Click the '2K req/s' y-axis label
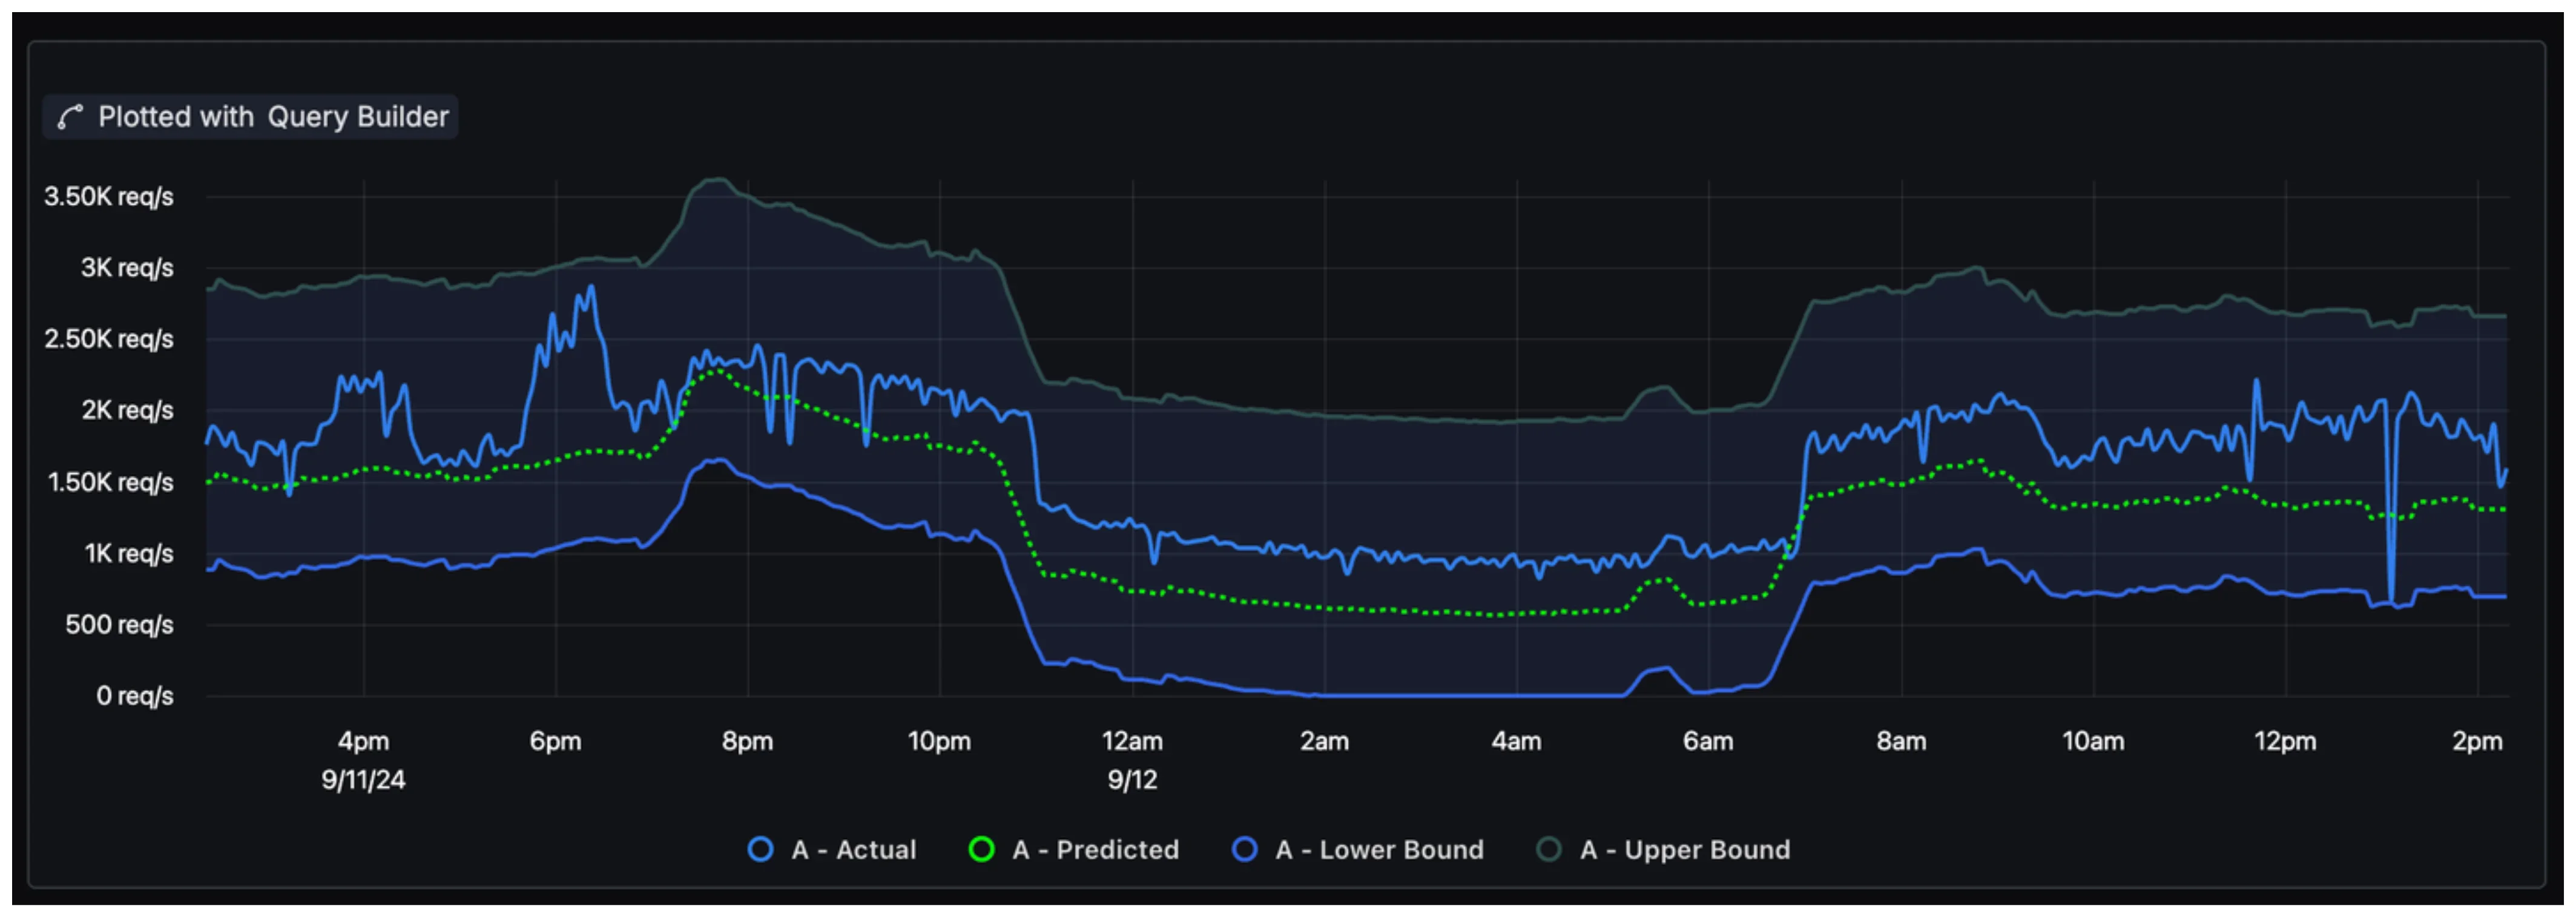This screenshot has height=917, width=2576. click(x=127, y=410)
